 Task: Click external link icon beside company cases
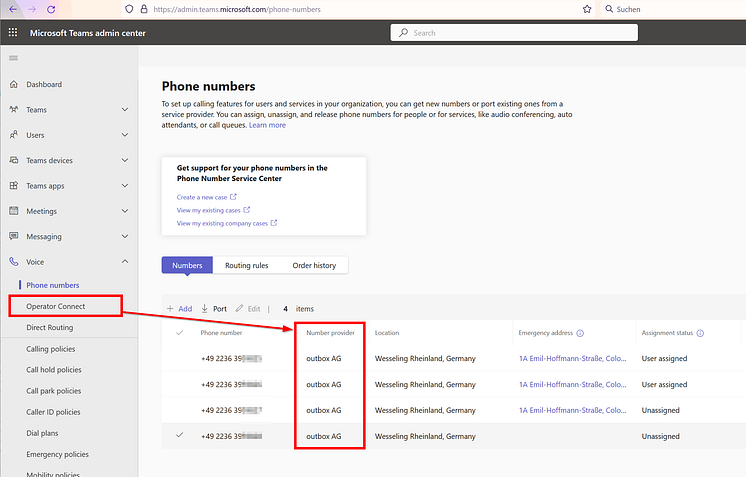click(274, 223)
